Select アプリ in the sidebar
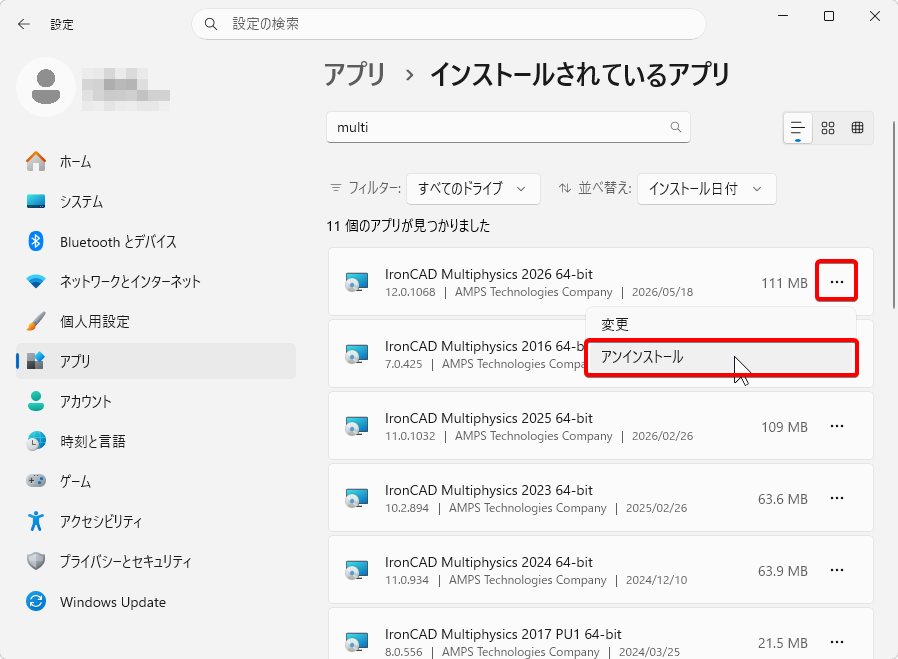 (156, 361)
